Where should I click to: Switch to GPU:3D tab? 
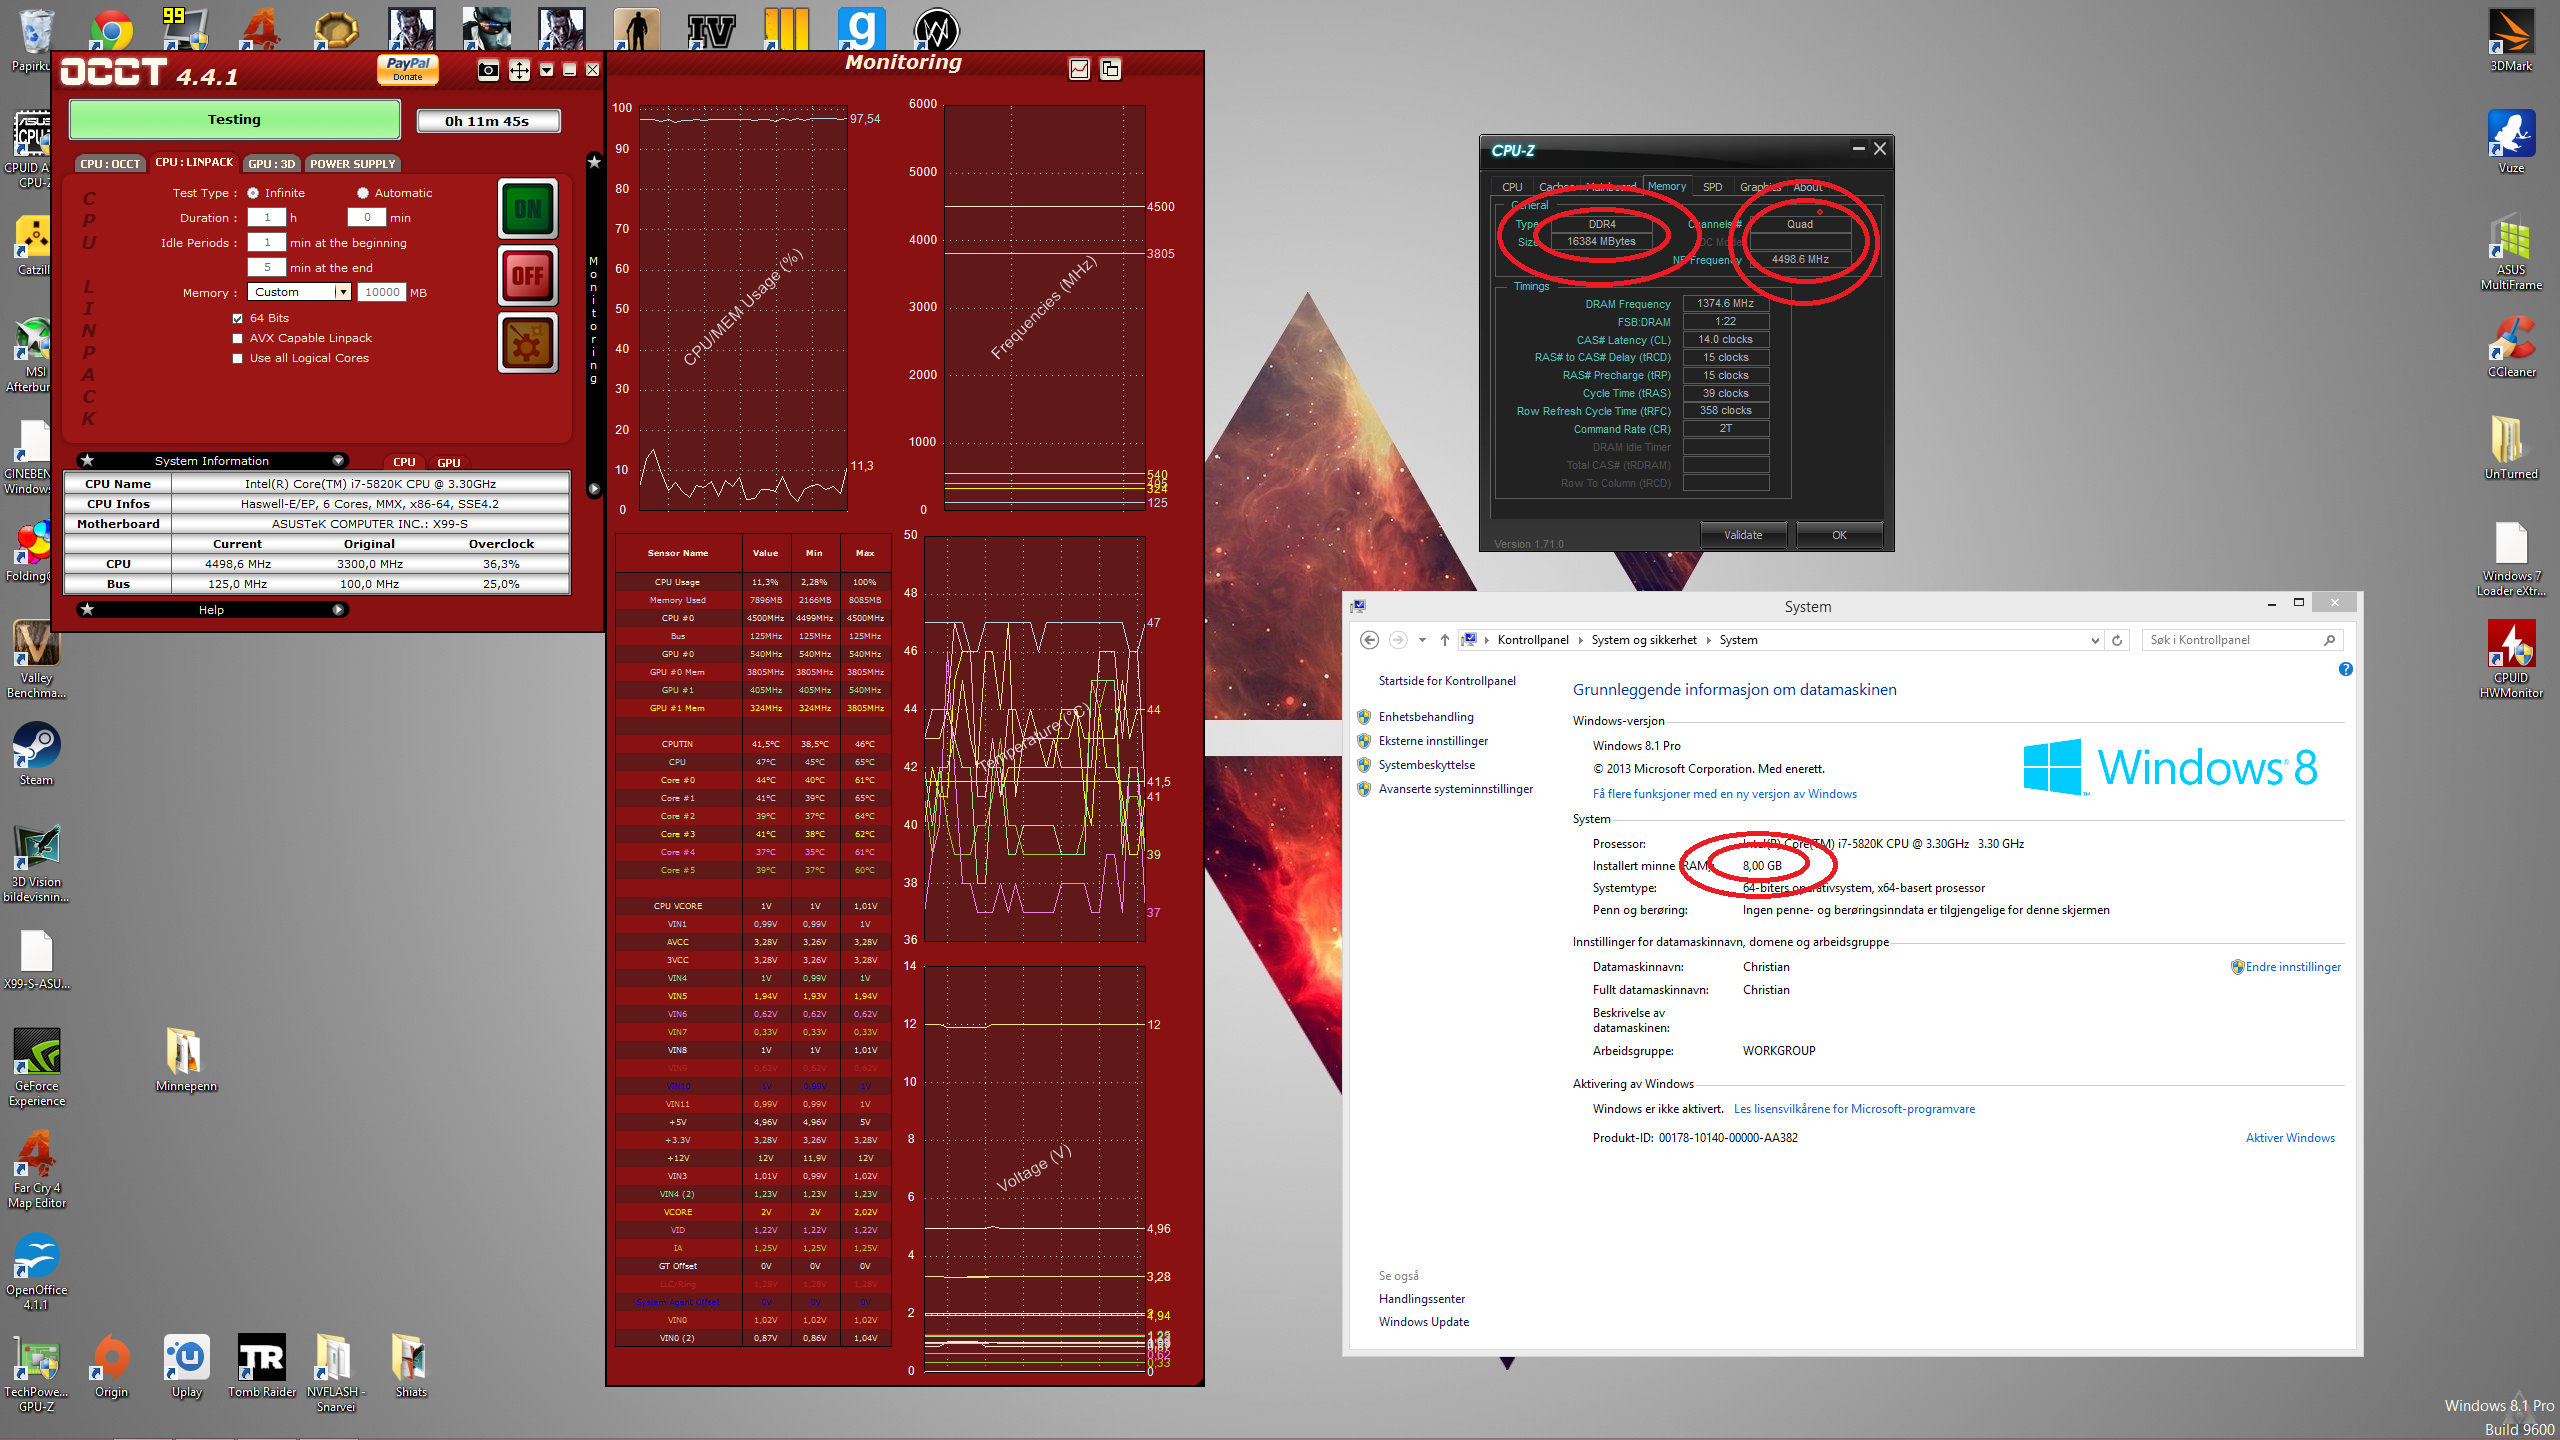[x=271, y=164]
